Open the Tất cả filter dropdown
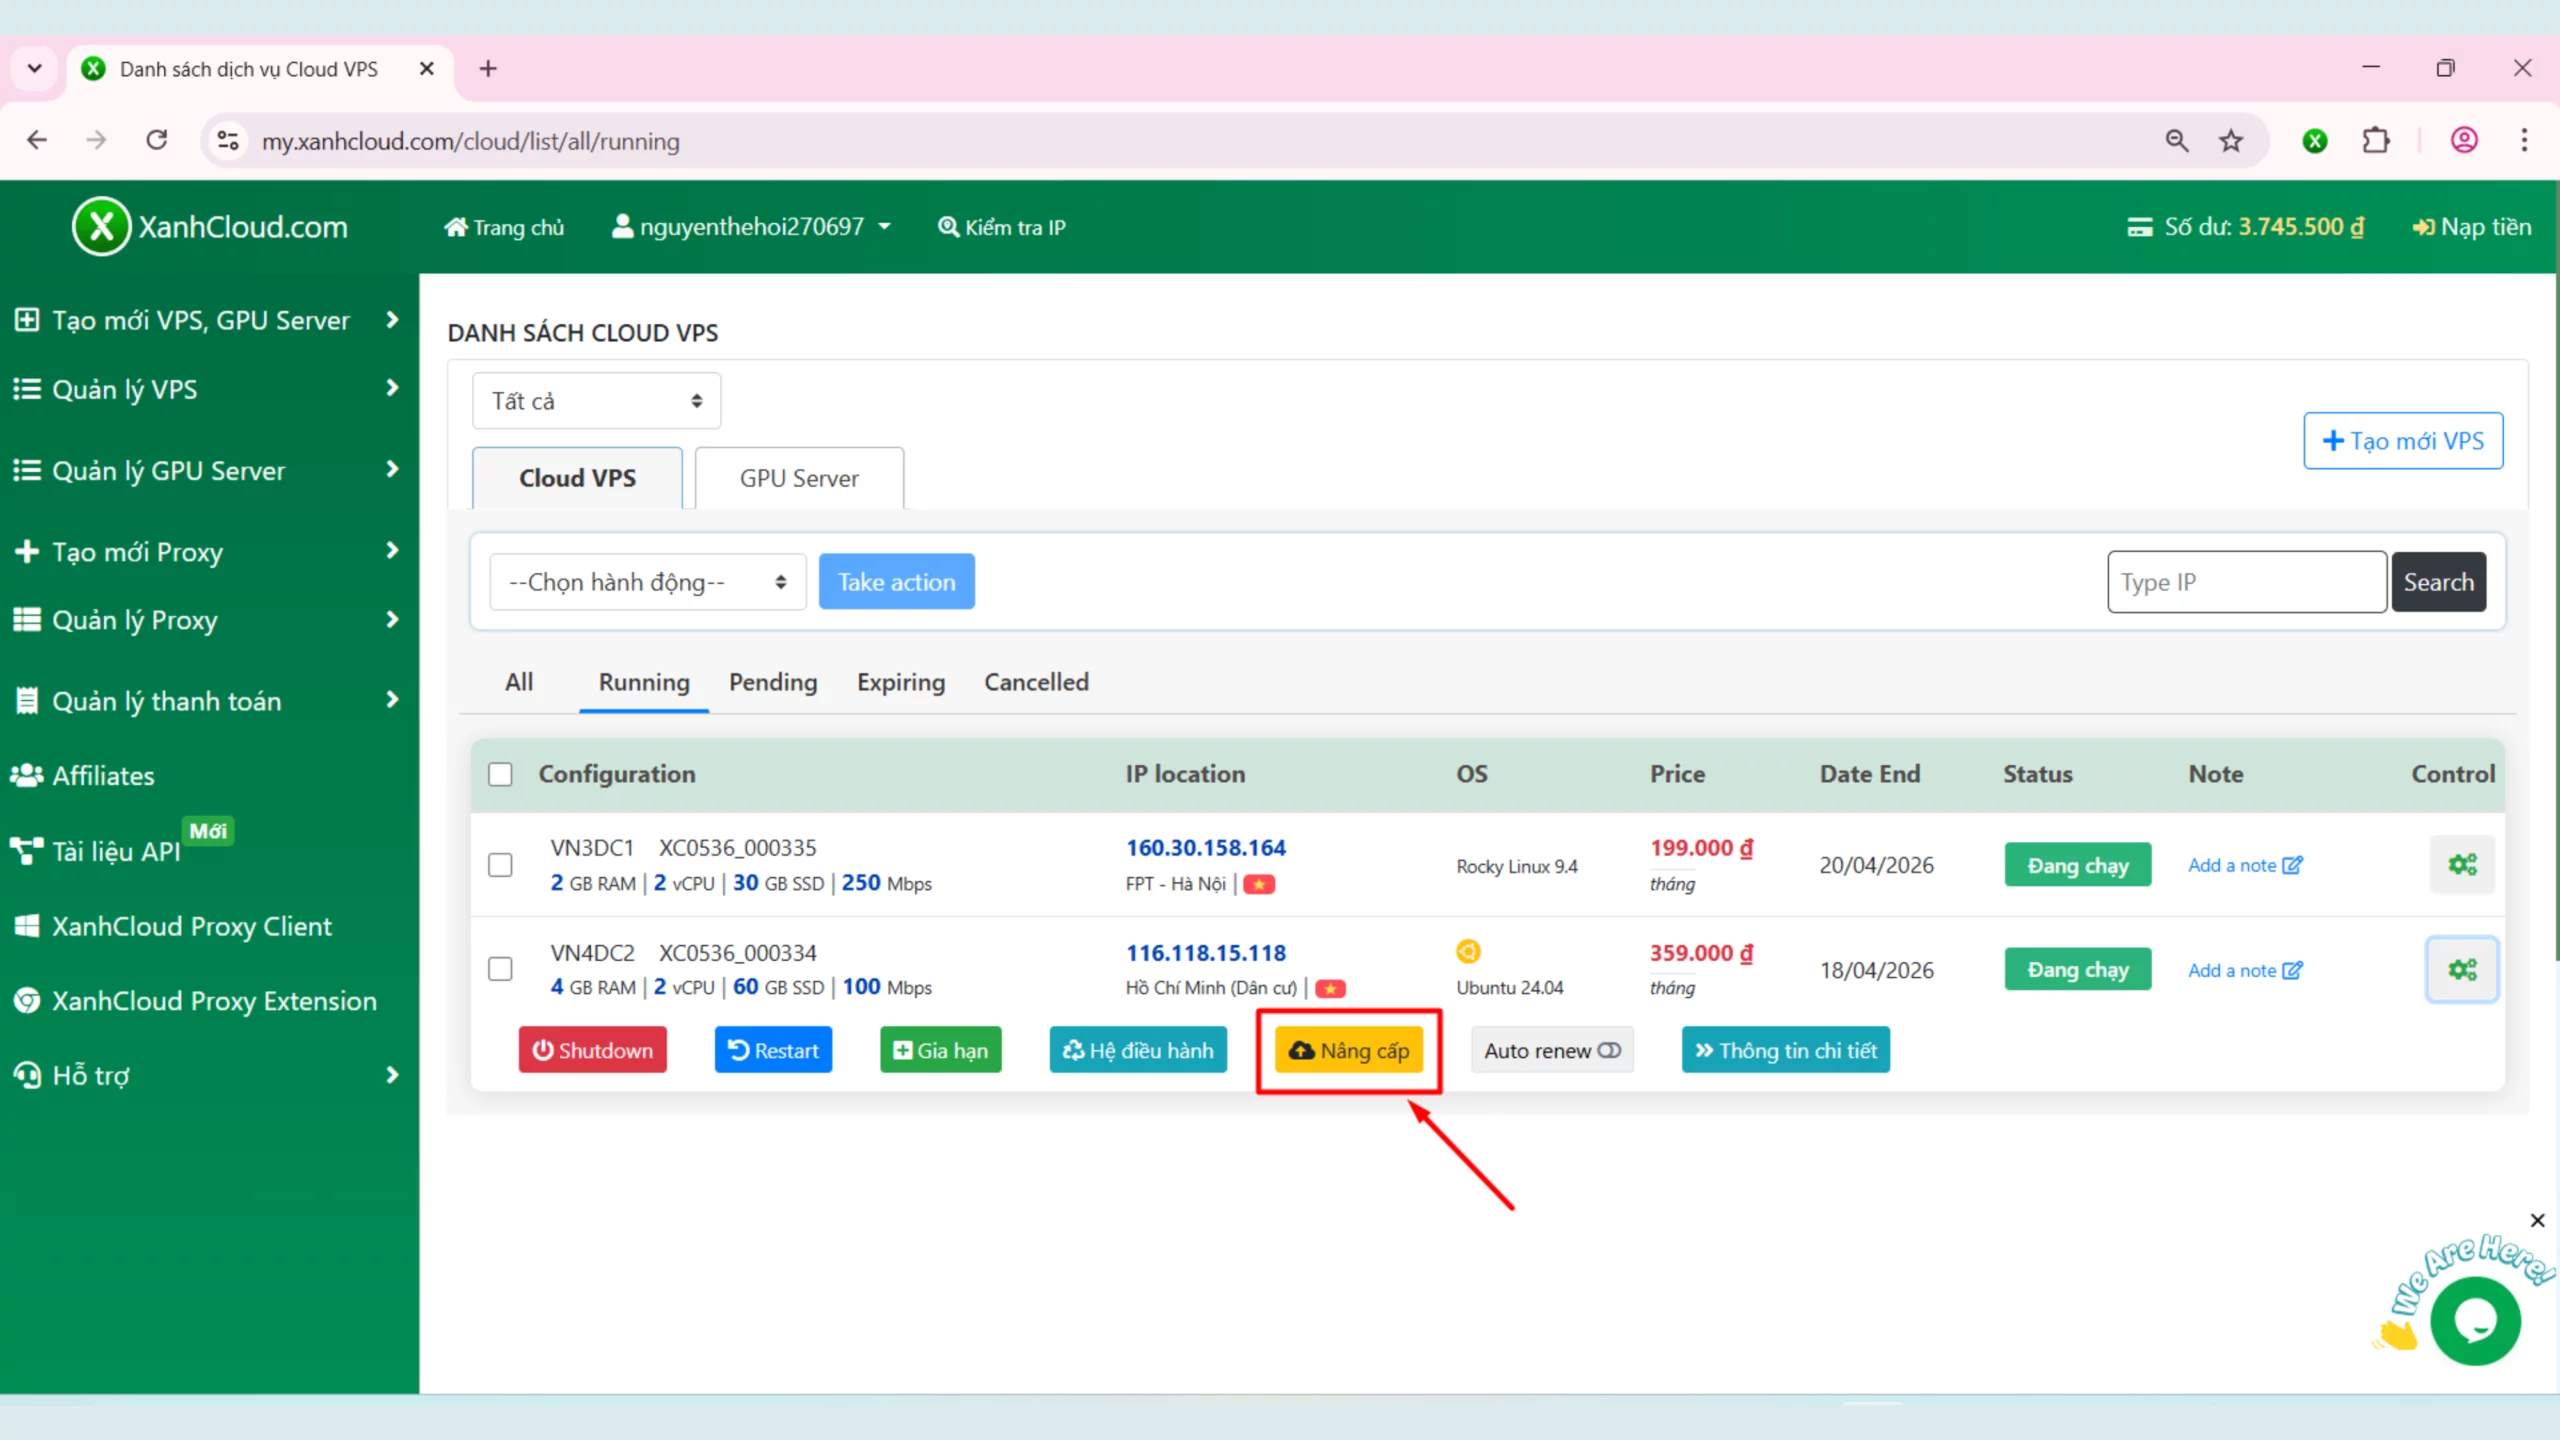The height and width of the screenshot is (1440, 2560). pyautogui.click(x=596, y=401)
